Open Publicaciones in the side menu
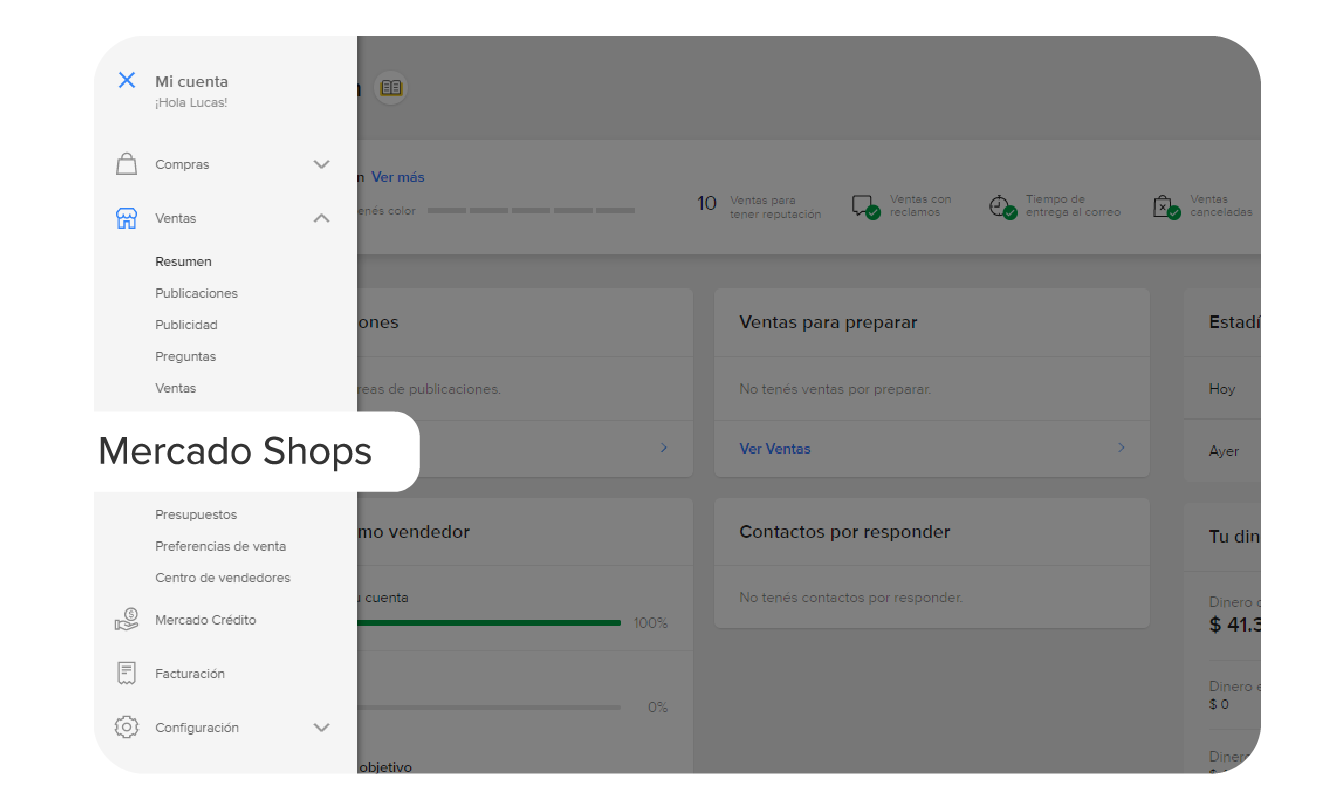 196,293
